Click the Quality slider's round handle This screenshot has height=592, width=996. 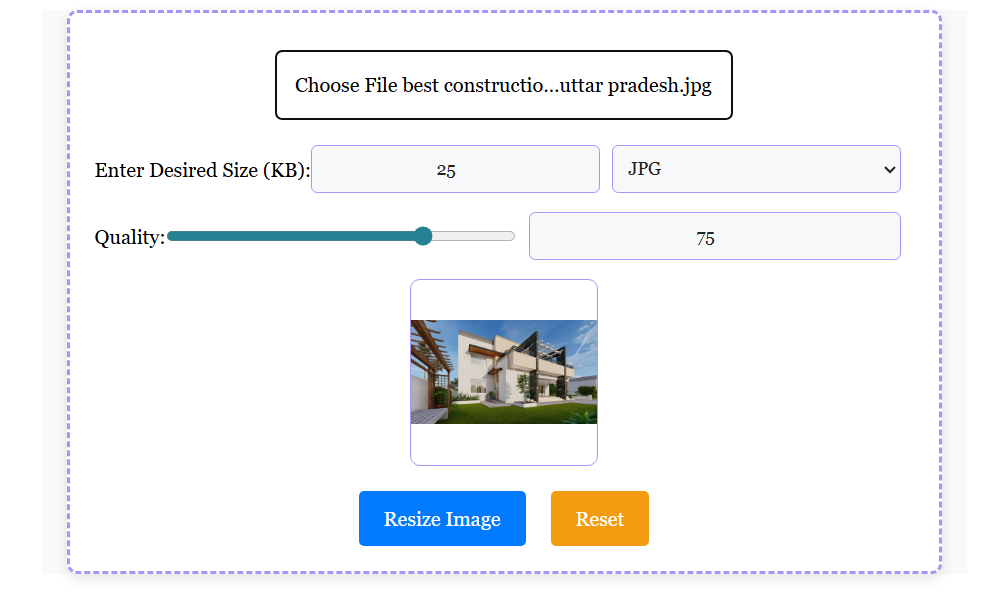(x=423, y=236)
